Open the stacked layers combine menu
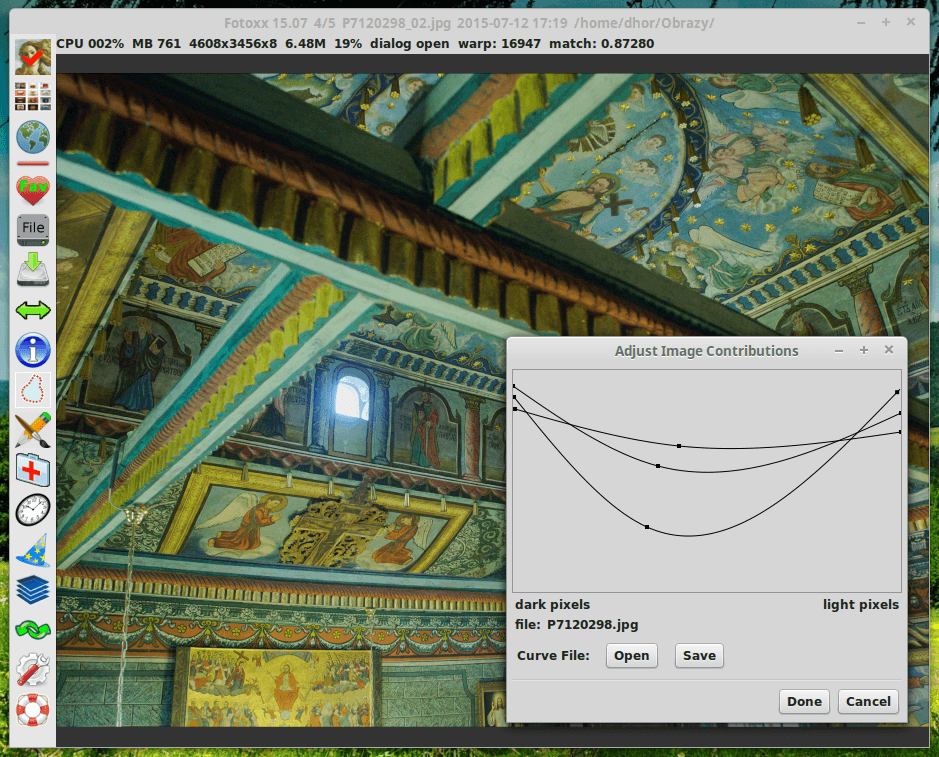This screenshot has height=757, width=939. [33, 589]
